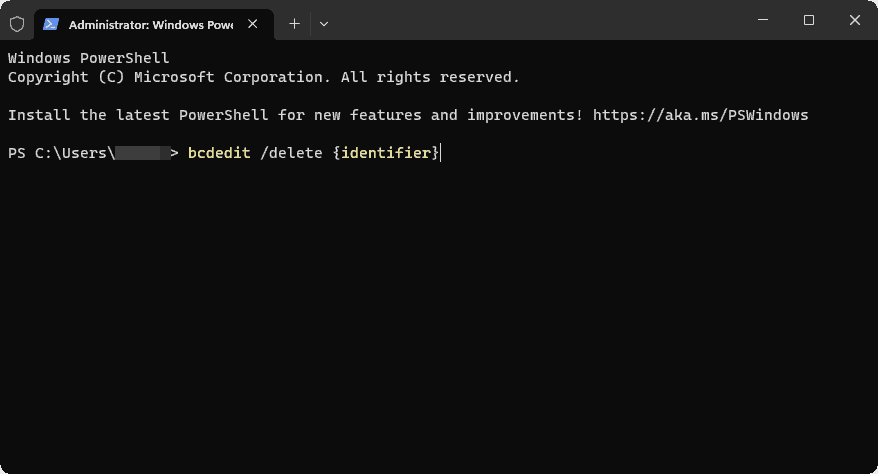The width and height of the screenshot is (878, 474).
Task: Minimize the terminal window
Action: point(763,20)
